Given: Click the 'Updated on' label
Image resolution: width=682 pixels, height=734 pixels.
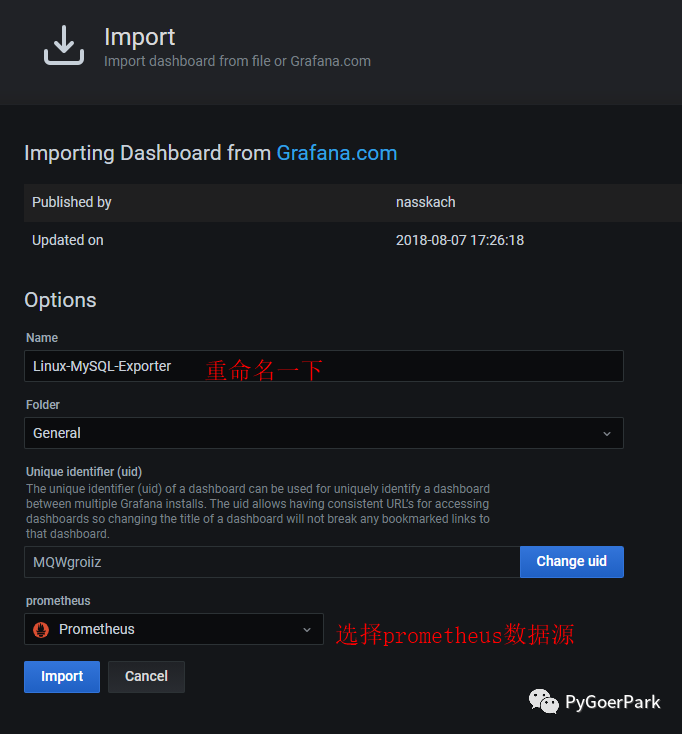Looking at the screenshot, I should (68, 240).
